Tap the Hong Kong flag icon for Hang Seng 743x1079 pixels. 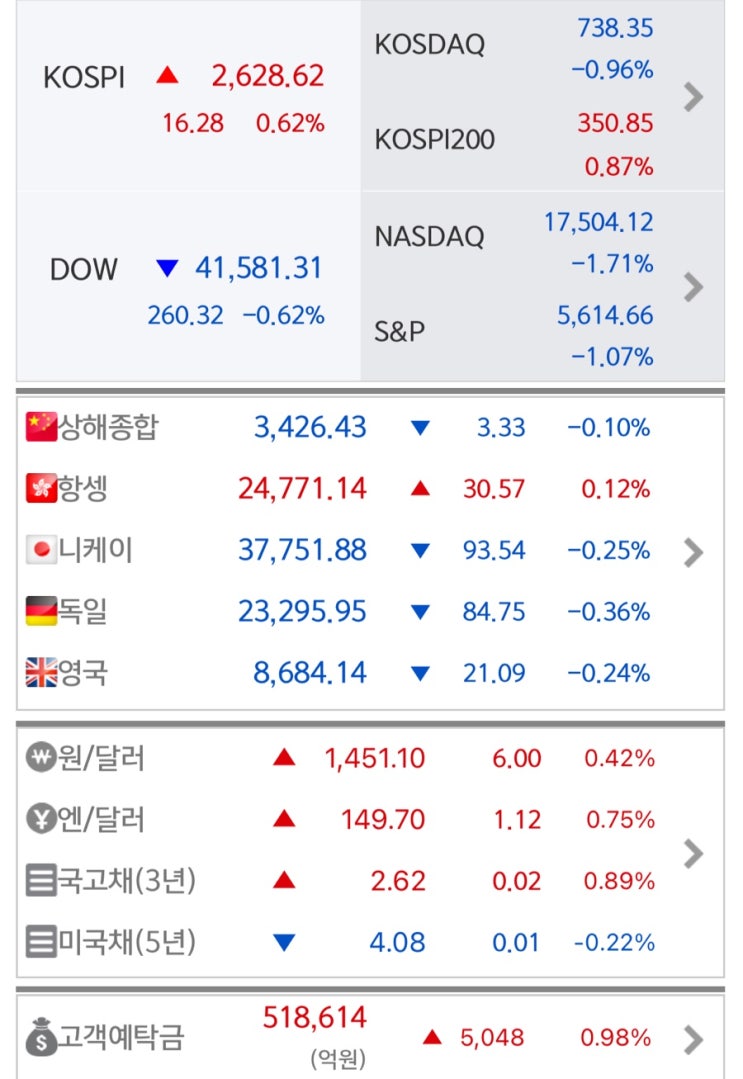point(41,489)
